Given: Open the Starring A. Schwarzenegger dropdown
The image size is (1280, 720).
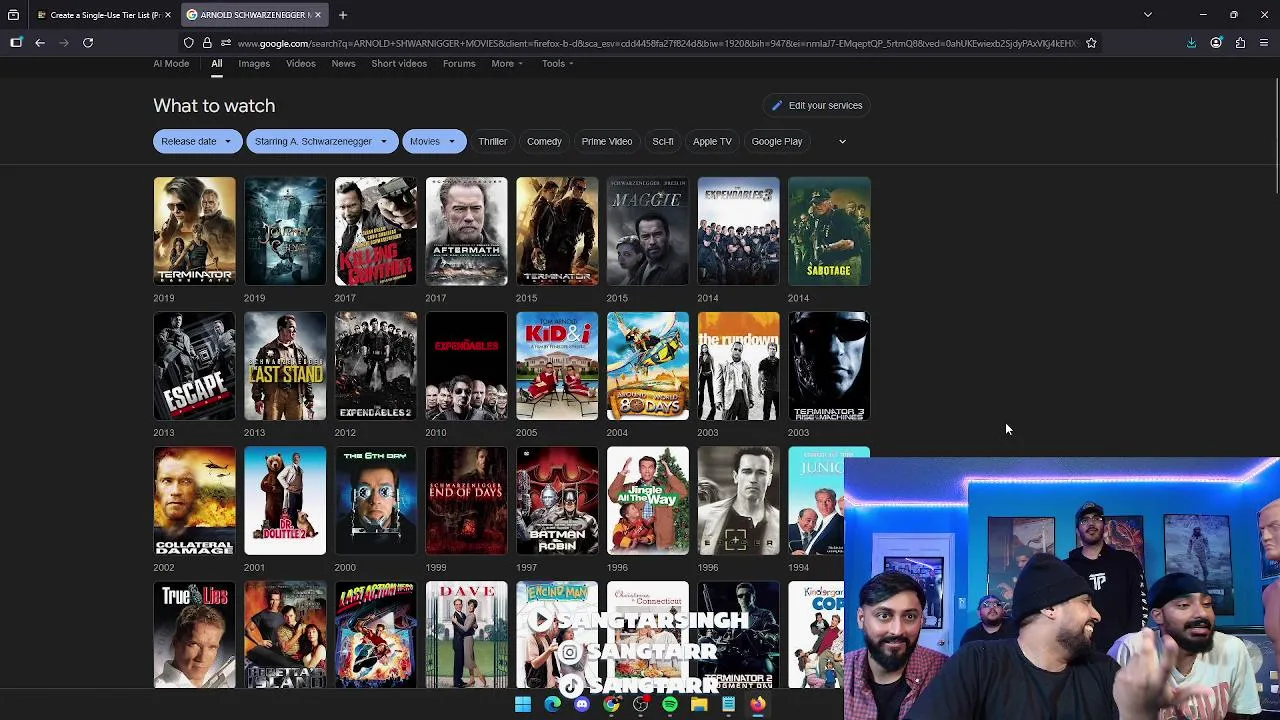Looking at the screenshot, I should coord(322,142).
